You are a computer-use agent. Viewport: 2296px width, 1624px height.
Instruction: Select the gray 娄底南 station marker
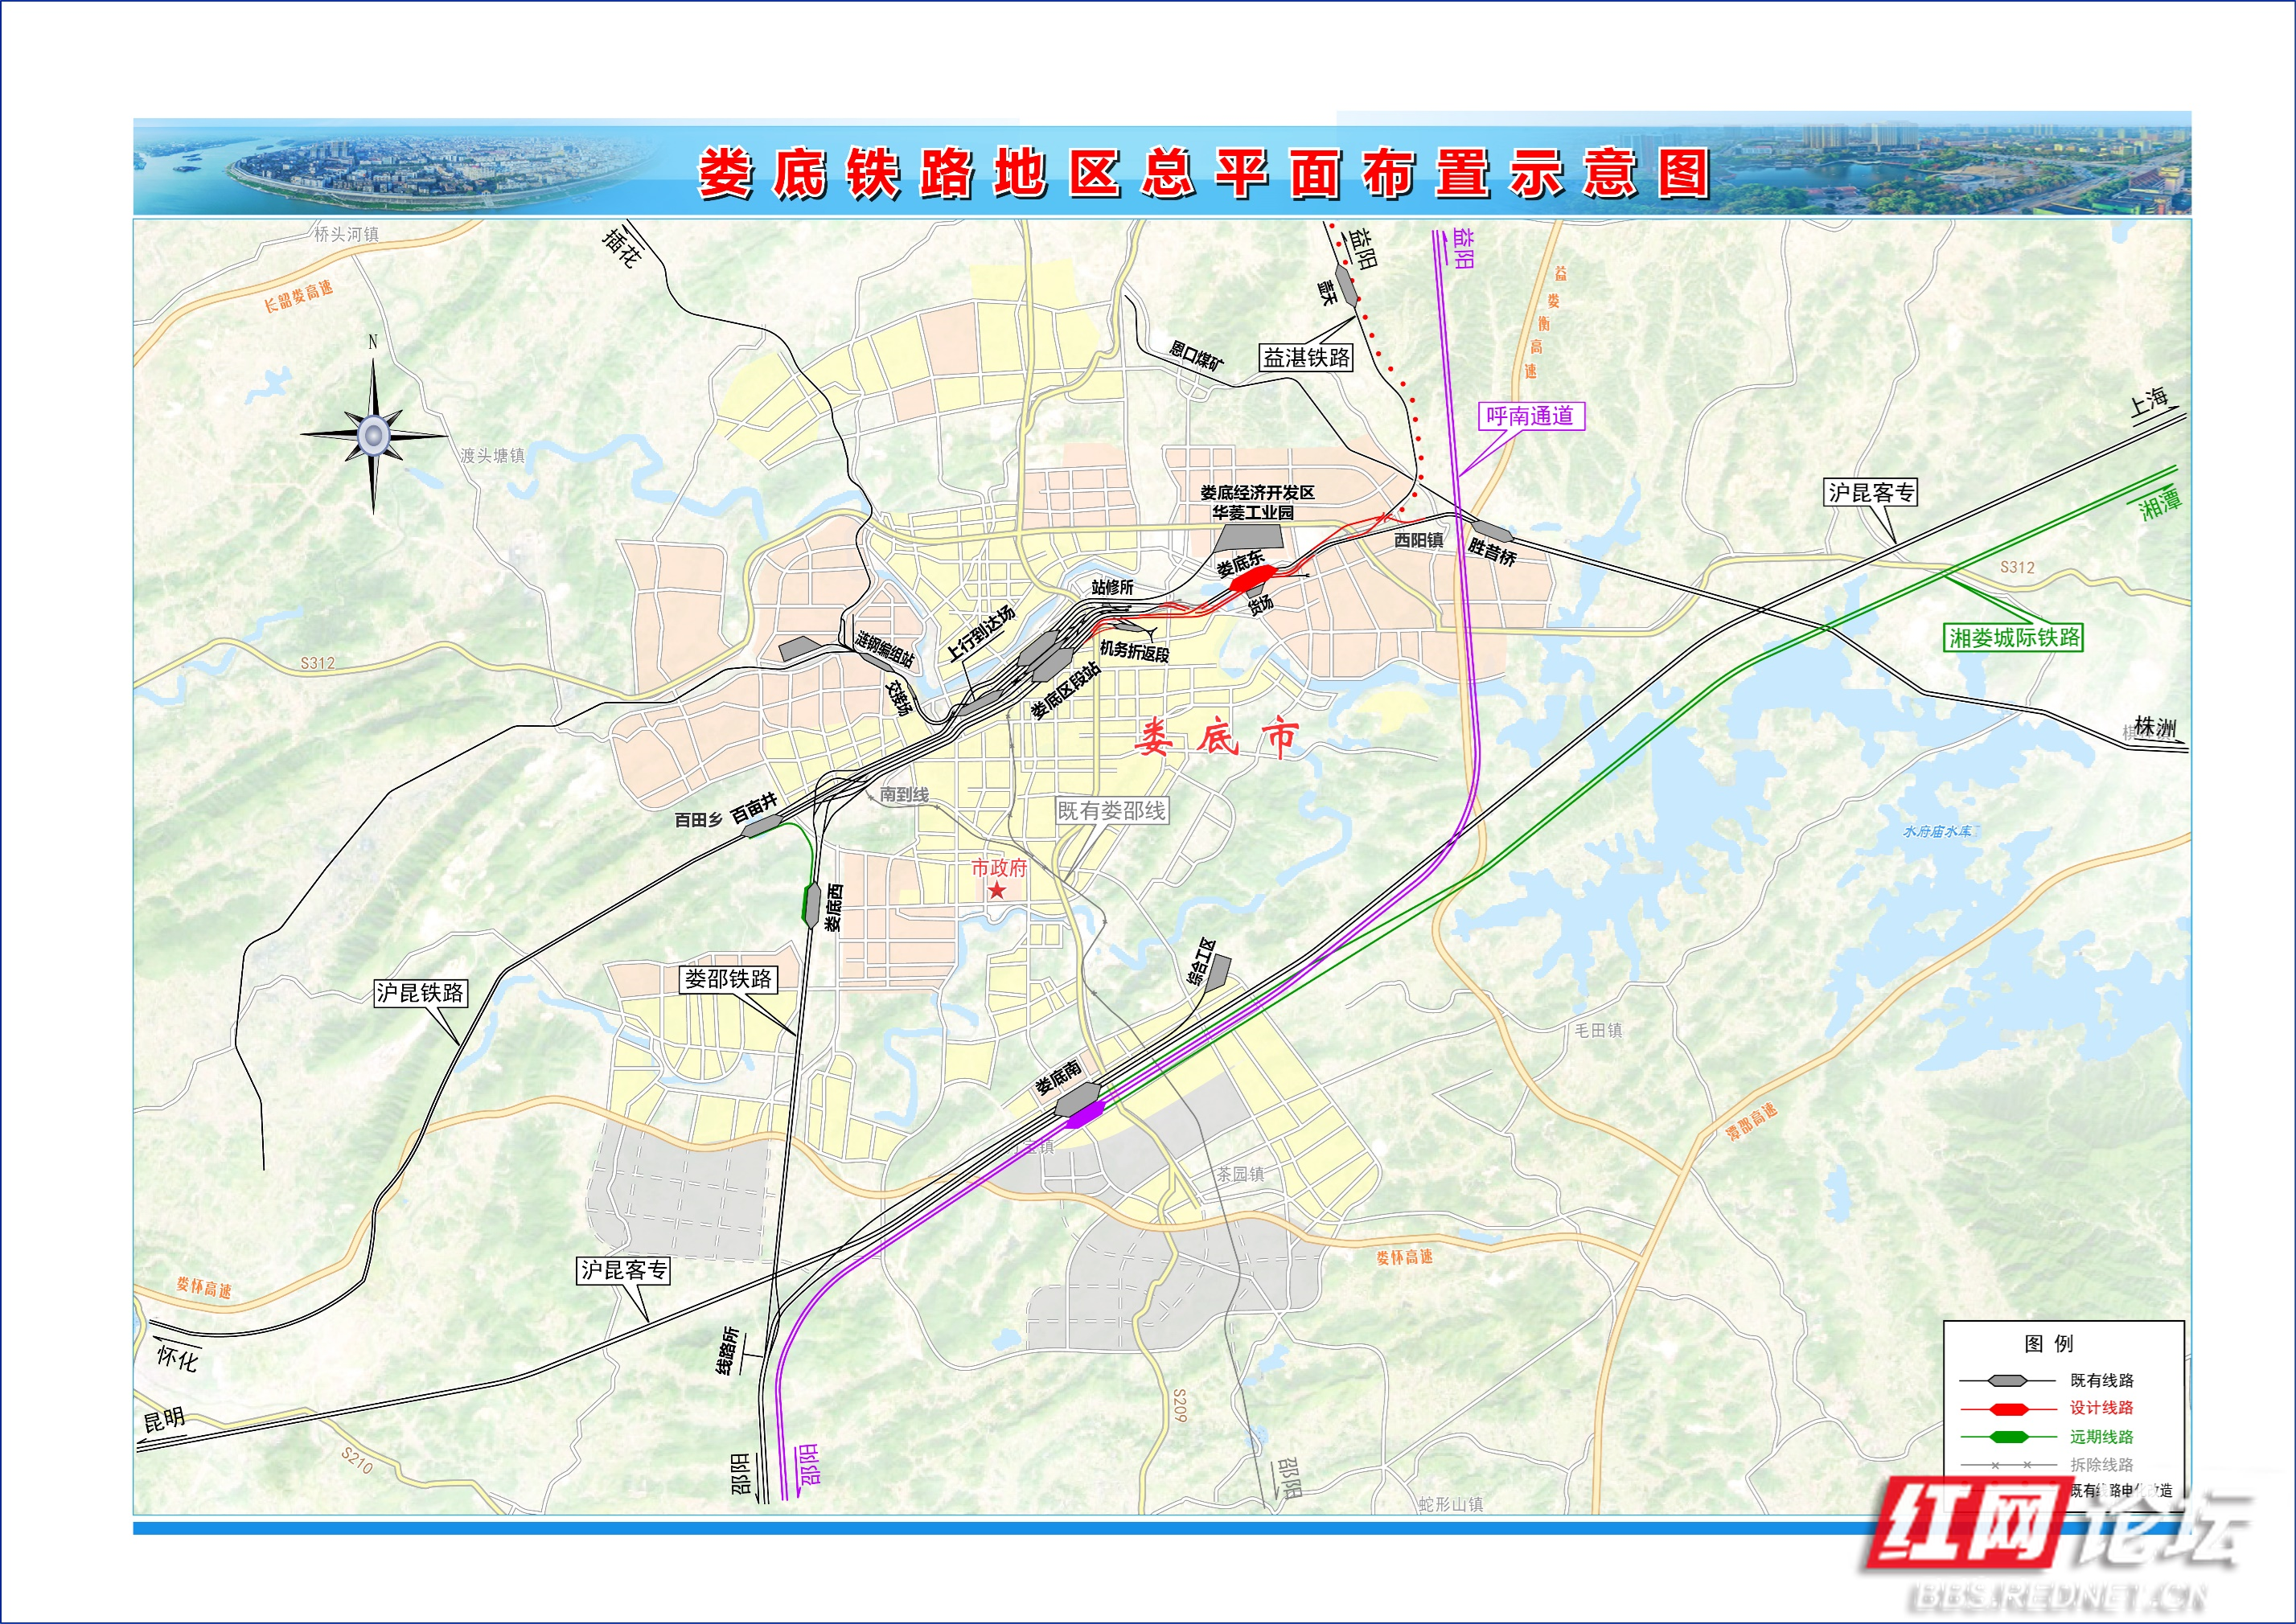pos(1079,1099)
